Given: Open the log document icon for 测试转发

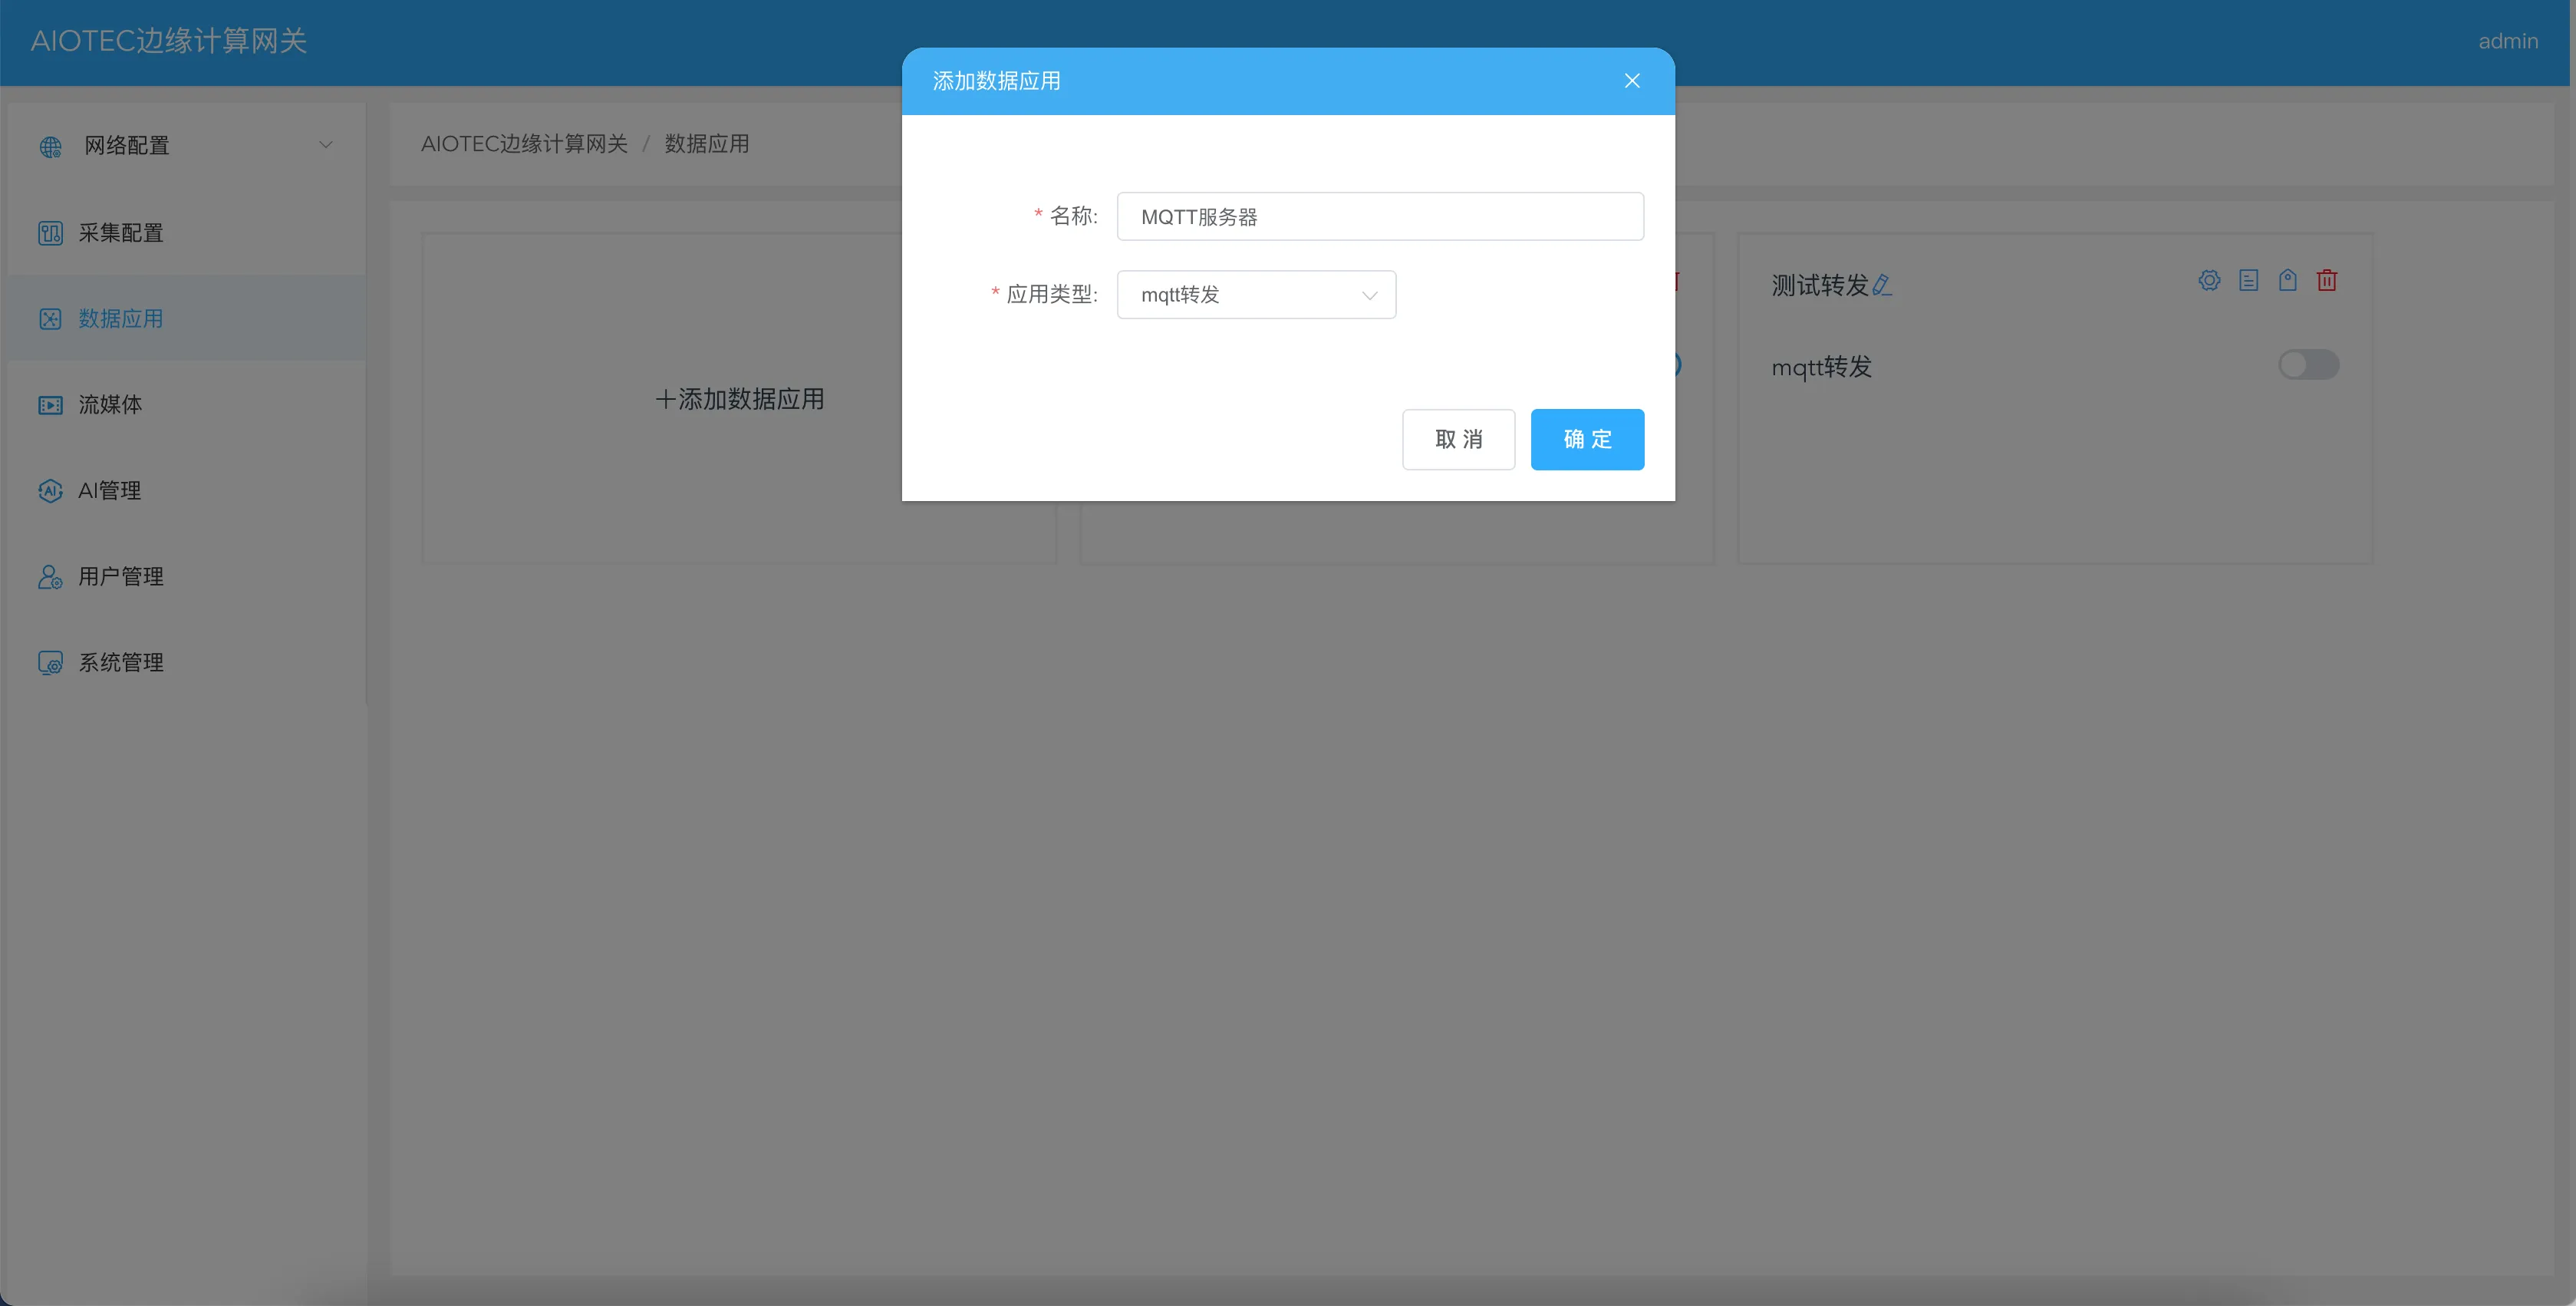Looking at the screenshot, I should point(2248,281).
